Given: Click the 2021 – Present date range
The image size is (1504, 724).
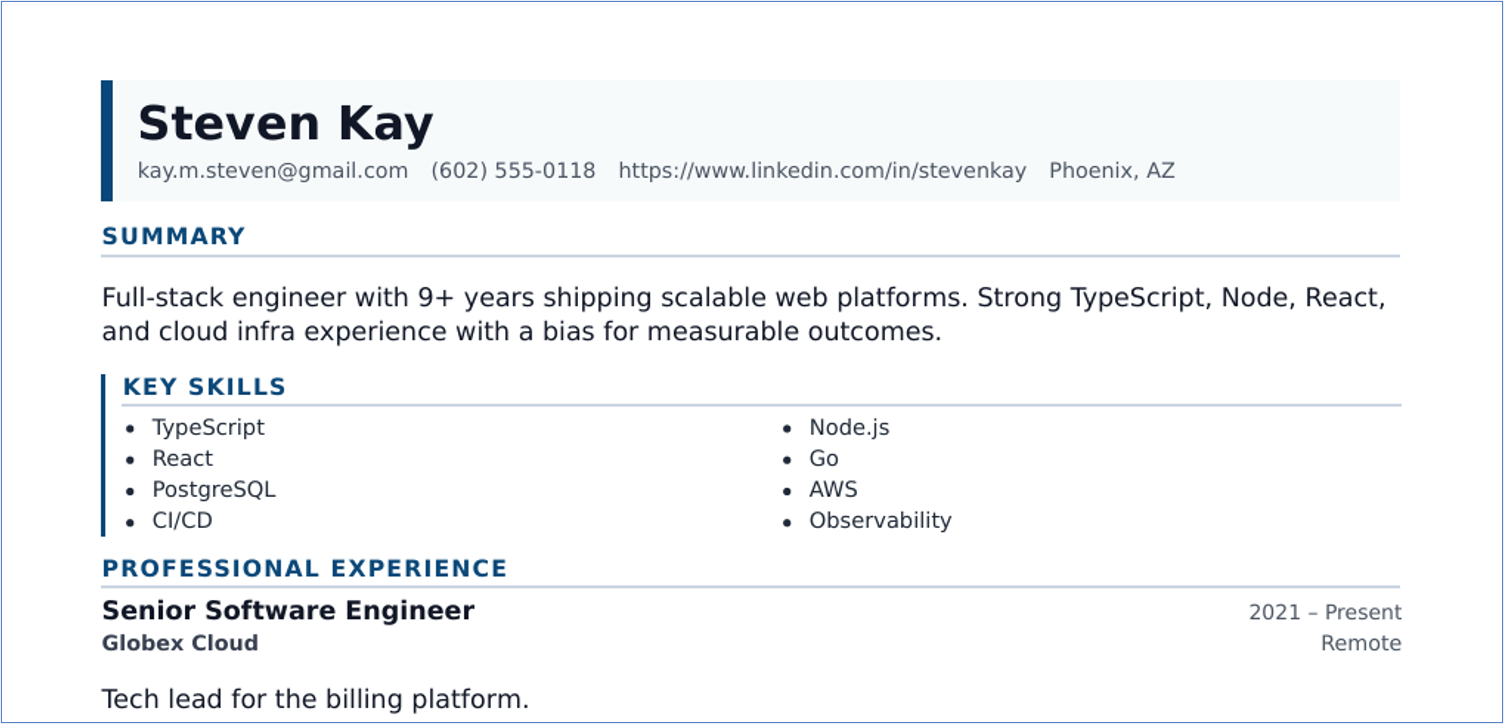Looking at the screenshot, I should [1325, 612].
